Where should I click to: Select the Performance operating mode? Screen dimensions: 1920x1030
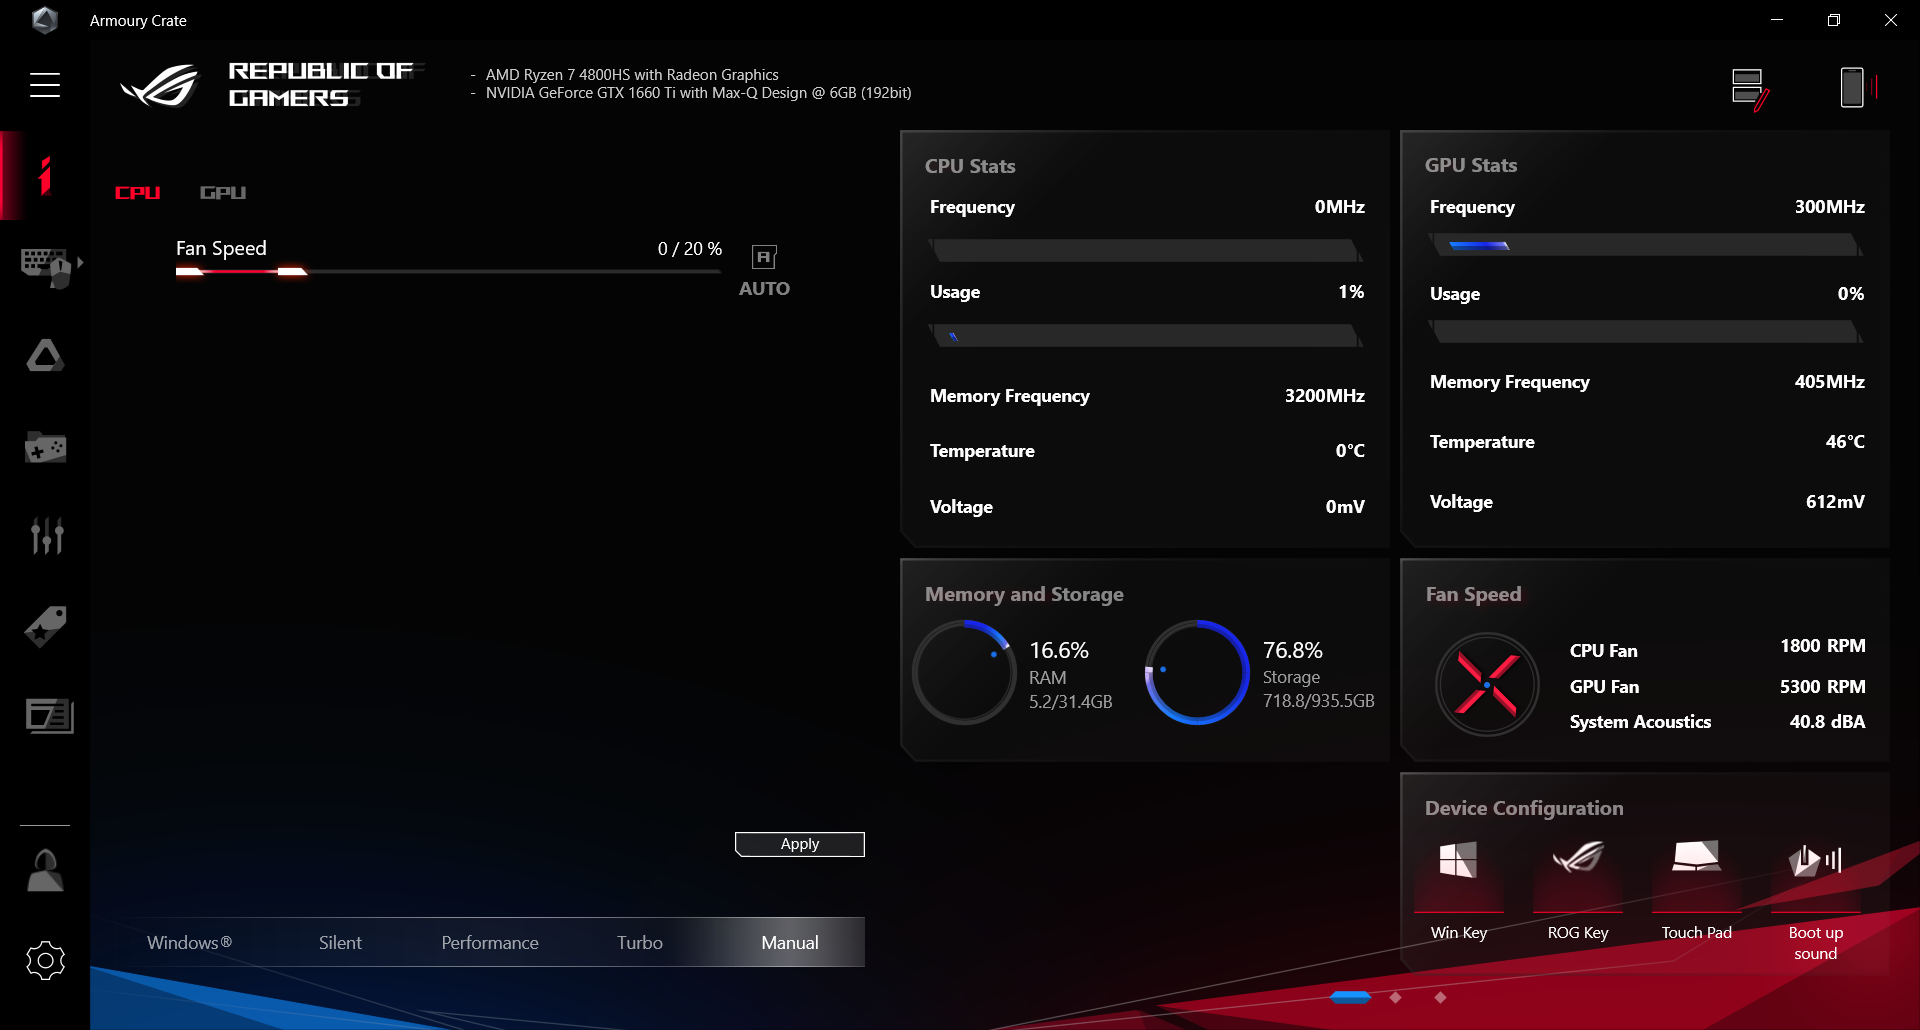pyautogui.click(x=490, y=943)
